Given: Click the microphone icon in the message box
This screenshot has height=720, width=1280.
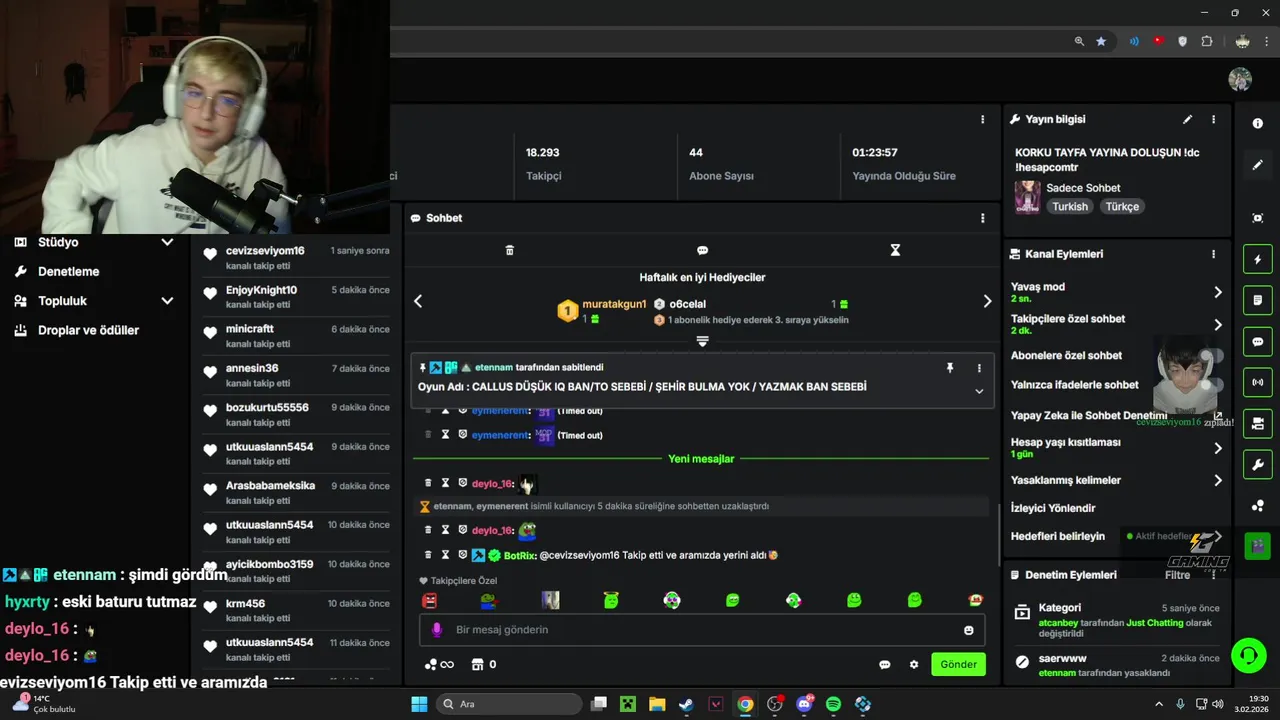Looking at the screenshot, I should pos(437,630).
